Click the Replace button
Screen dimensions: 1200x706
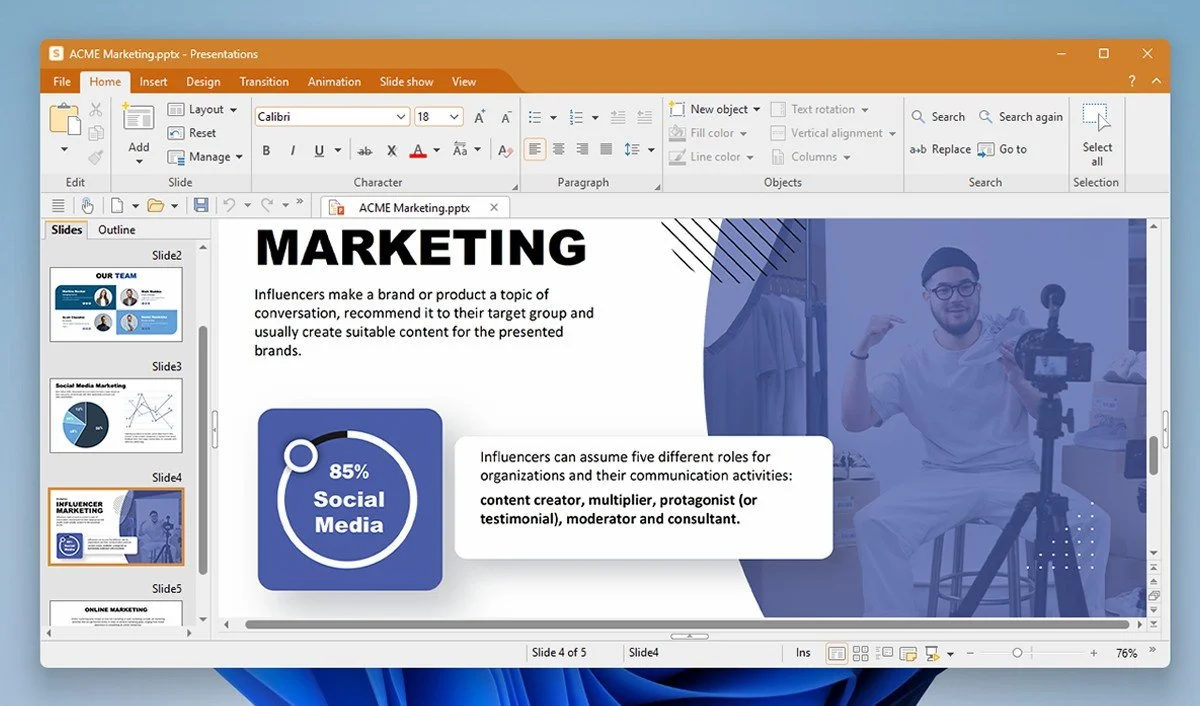coord(940,149)
